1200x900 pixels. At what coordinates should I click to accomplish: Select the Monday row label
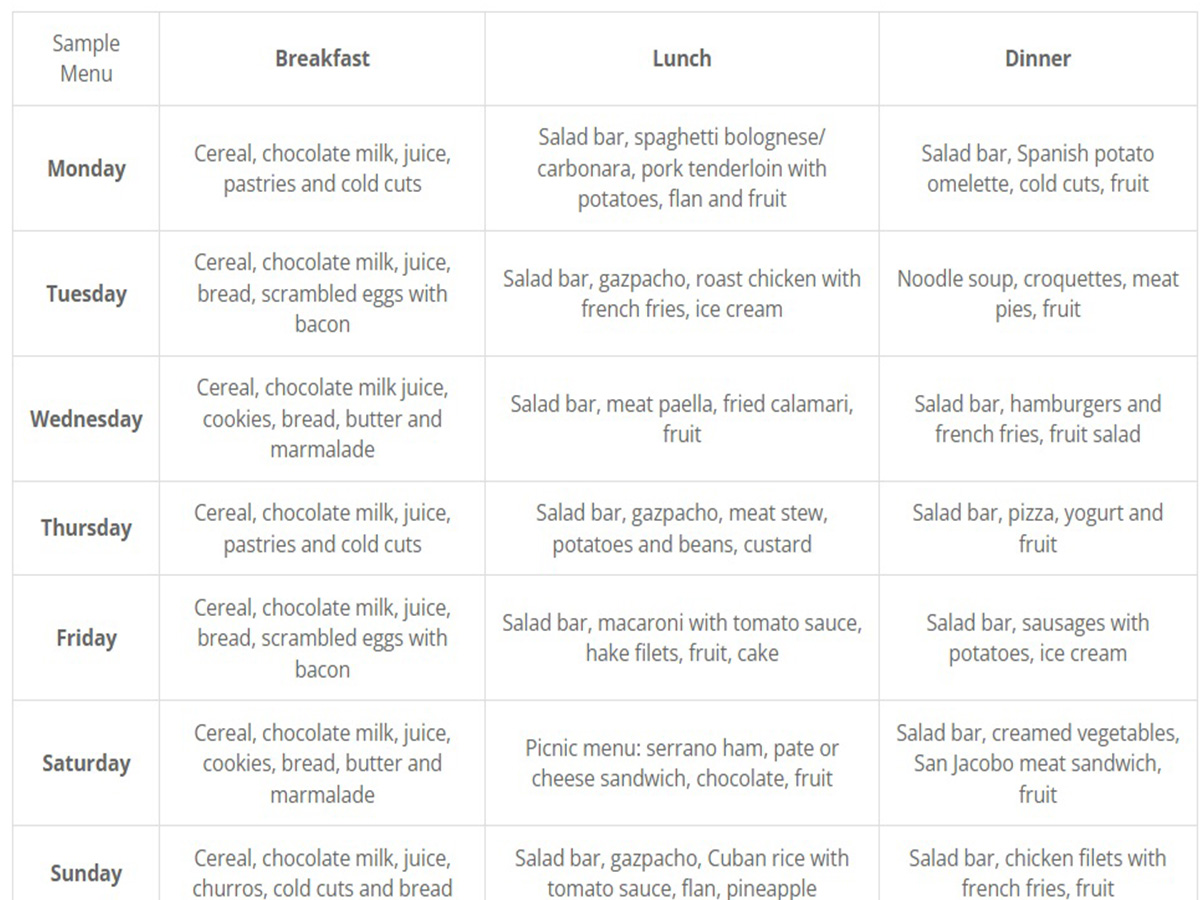tap(86, 168)
